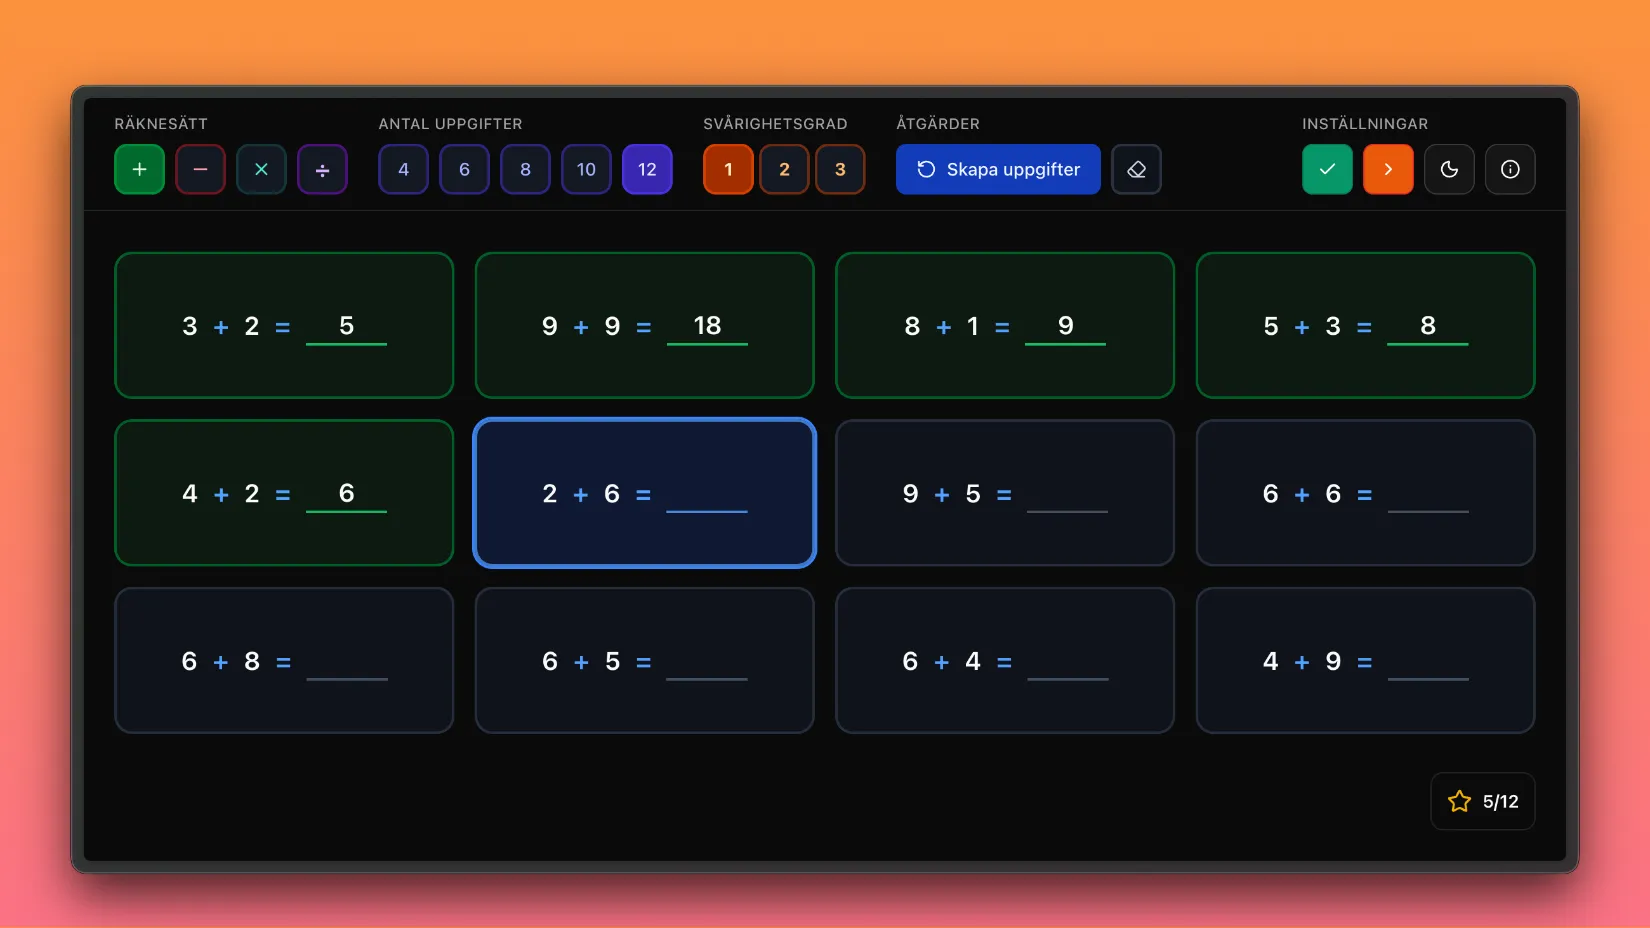Set difficulty level to 1

tap(728, 169)
